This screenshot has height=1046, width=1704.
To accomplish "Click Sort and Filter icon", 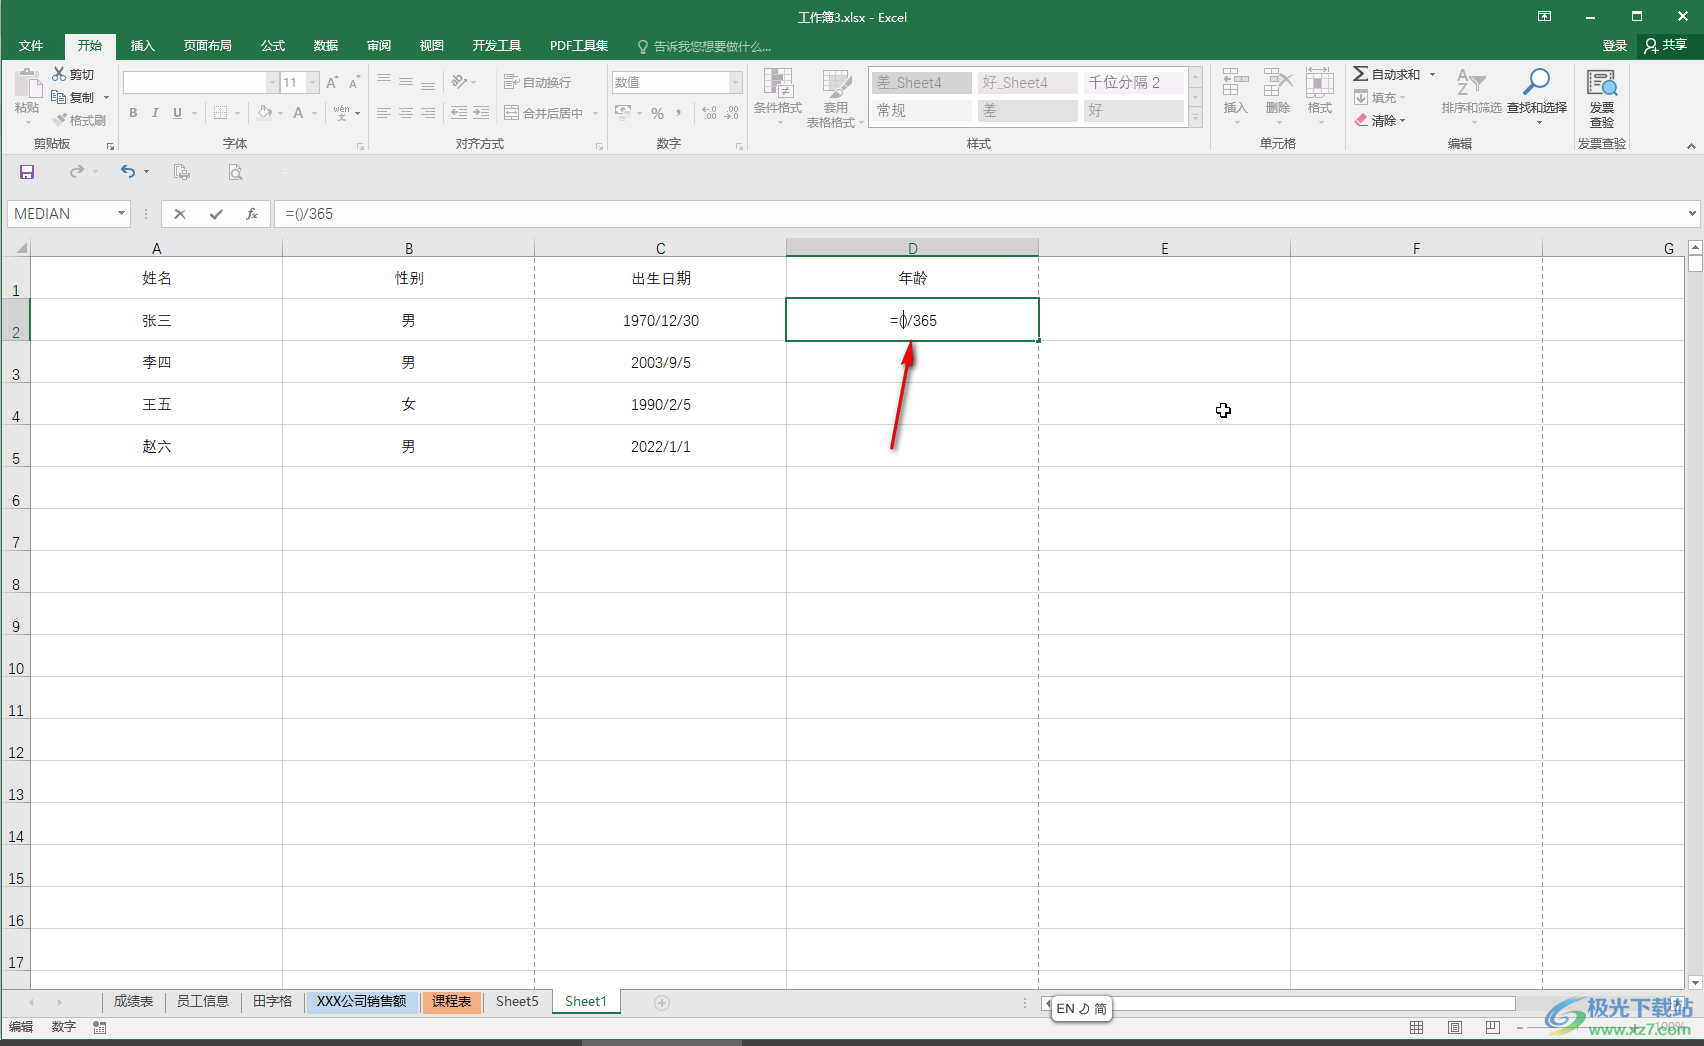I will [1471, 83].
